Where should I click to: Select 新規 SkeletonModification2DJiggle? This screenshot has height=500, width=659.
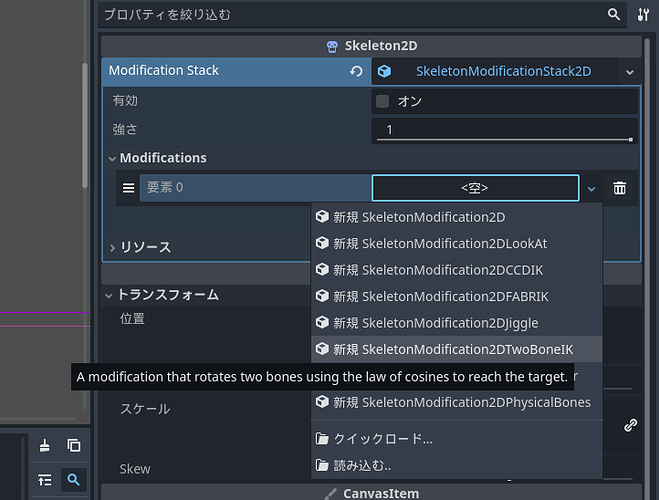click(456, 323)
